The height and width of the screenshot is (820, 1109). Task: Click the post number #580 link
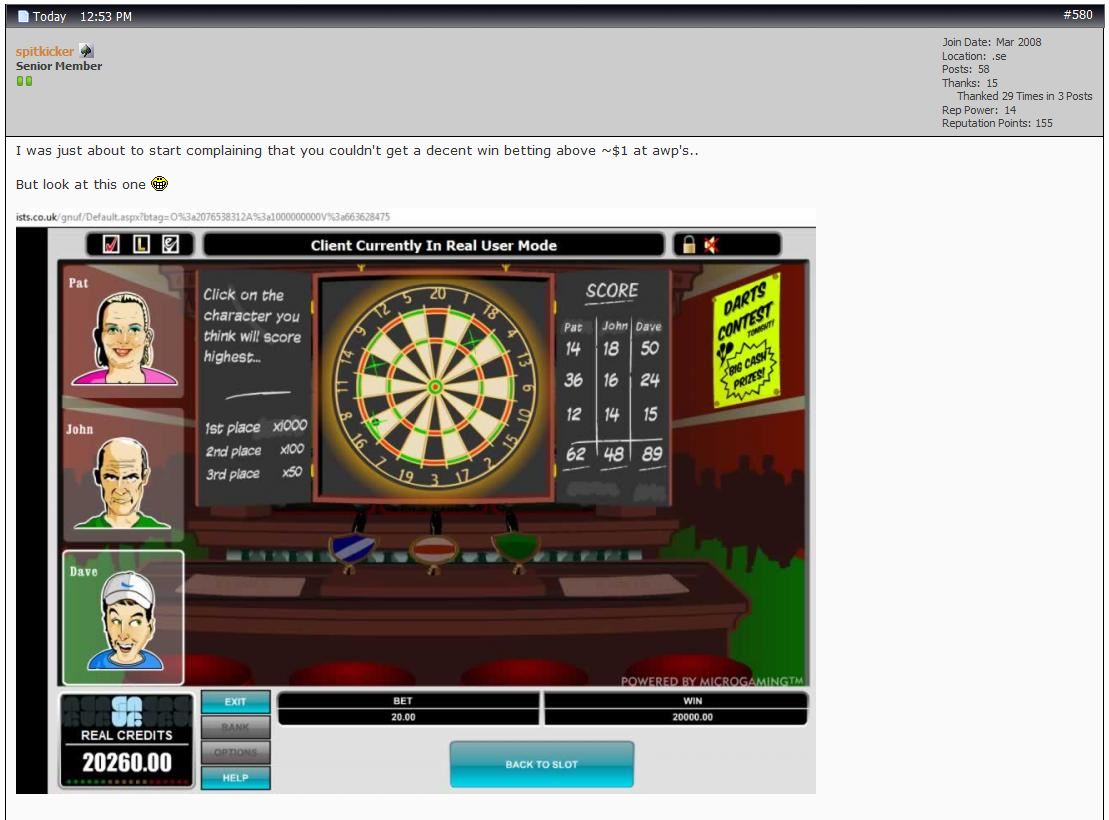pos(1078,15)
